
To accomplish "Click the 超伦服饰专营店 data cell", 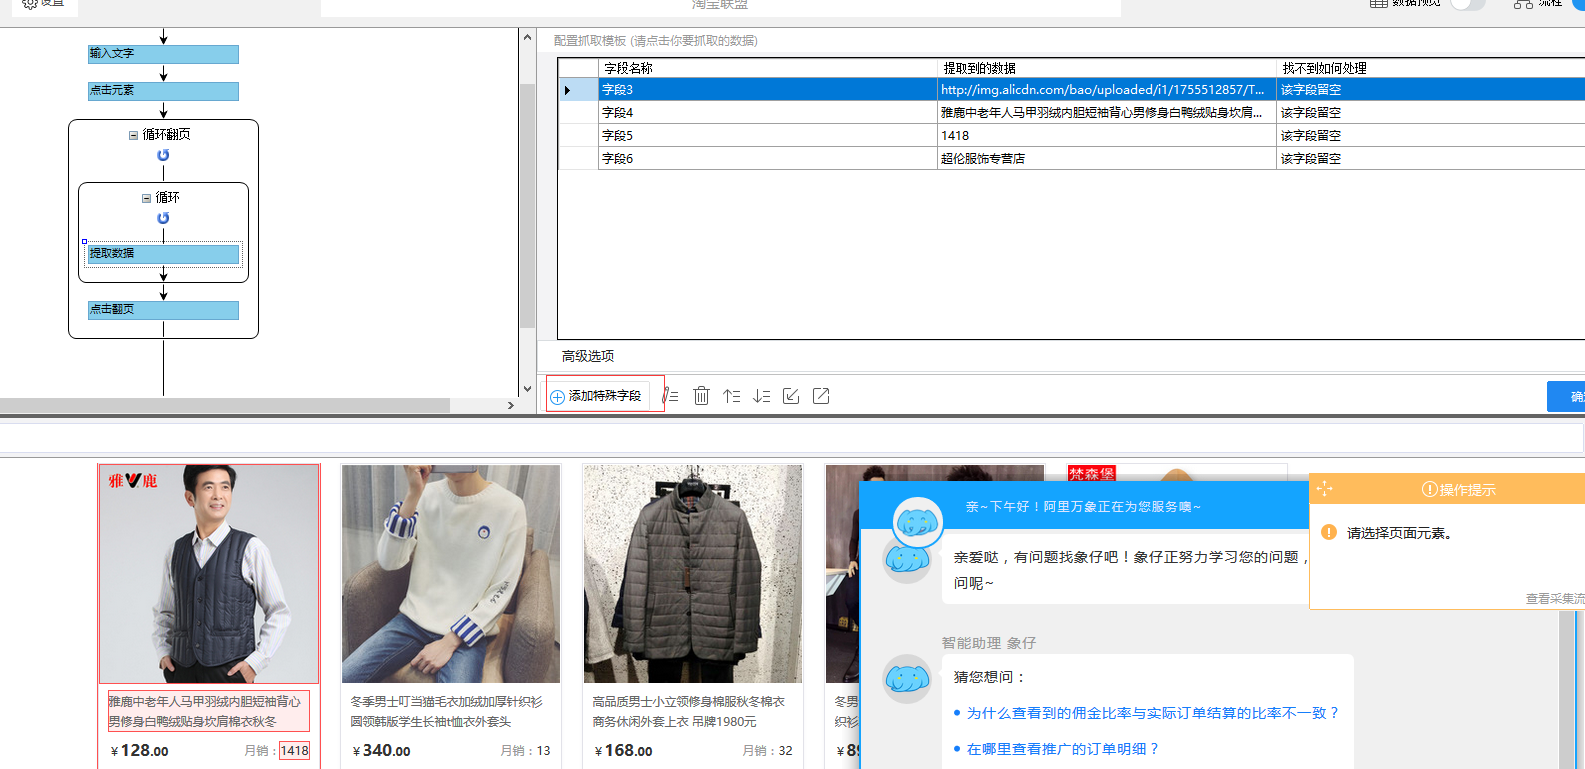I will tap(1106, 159).
